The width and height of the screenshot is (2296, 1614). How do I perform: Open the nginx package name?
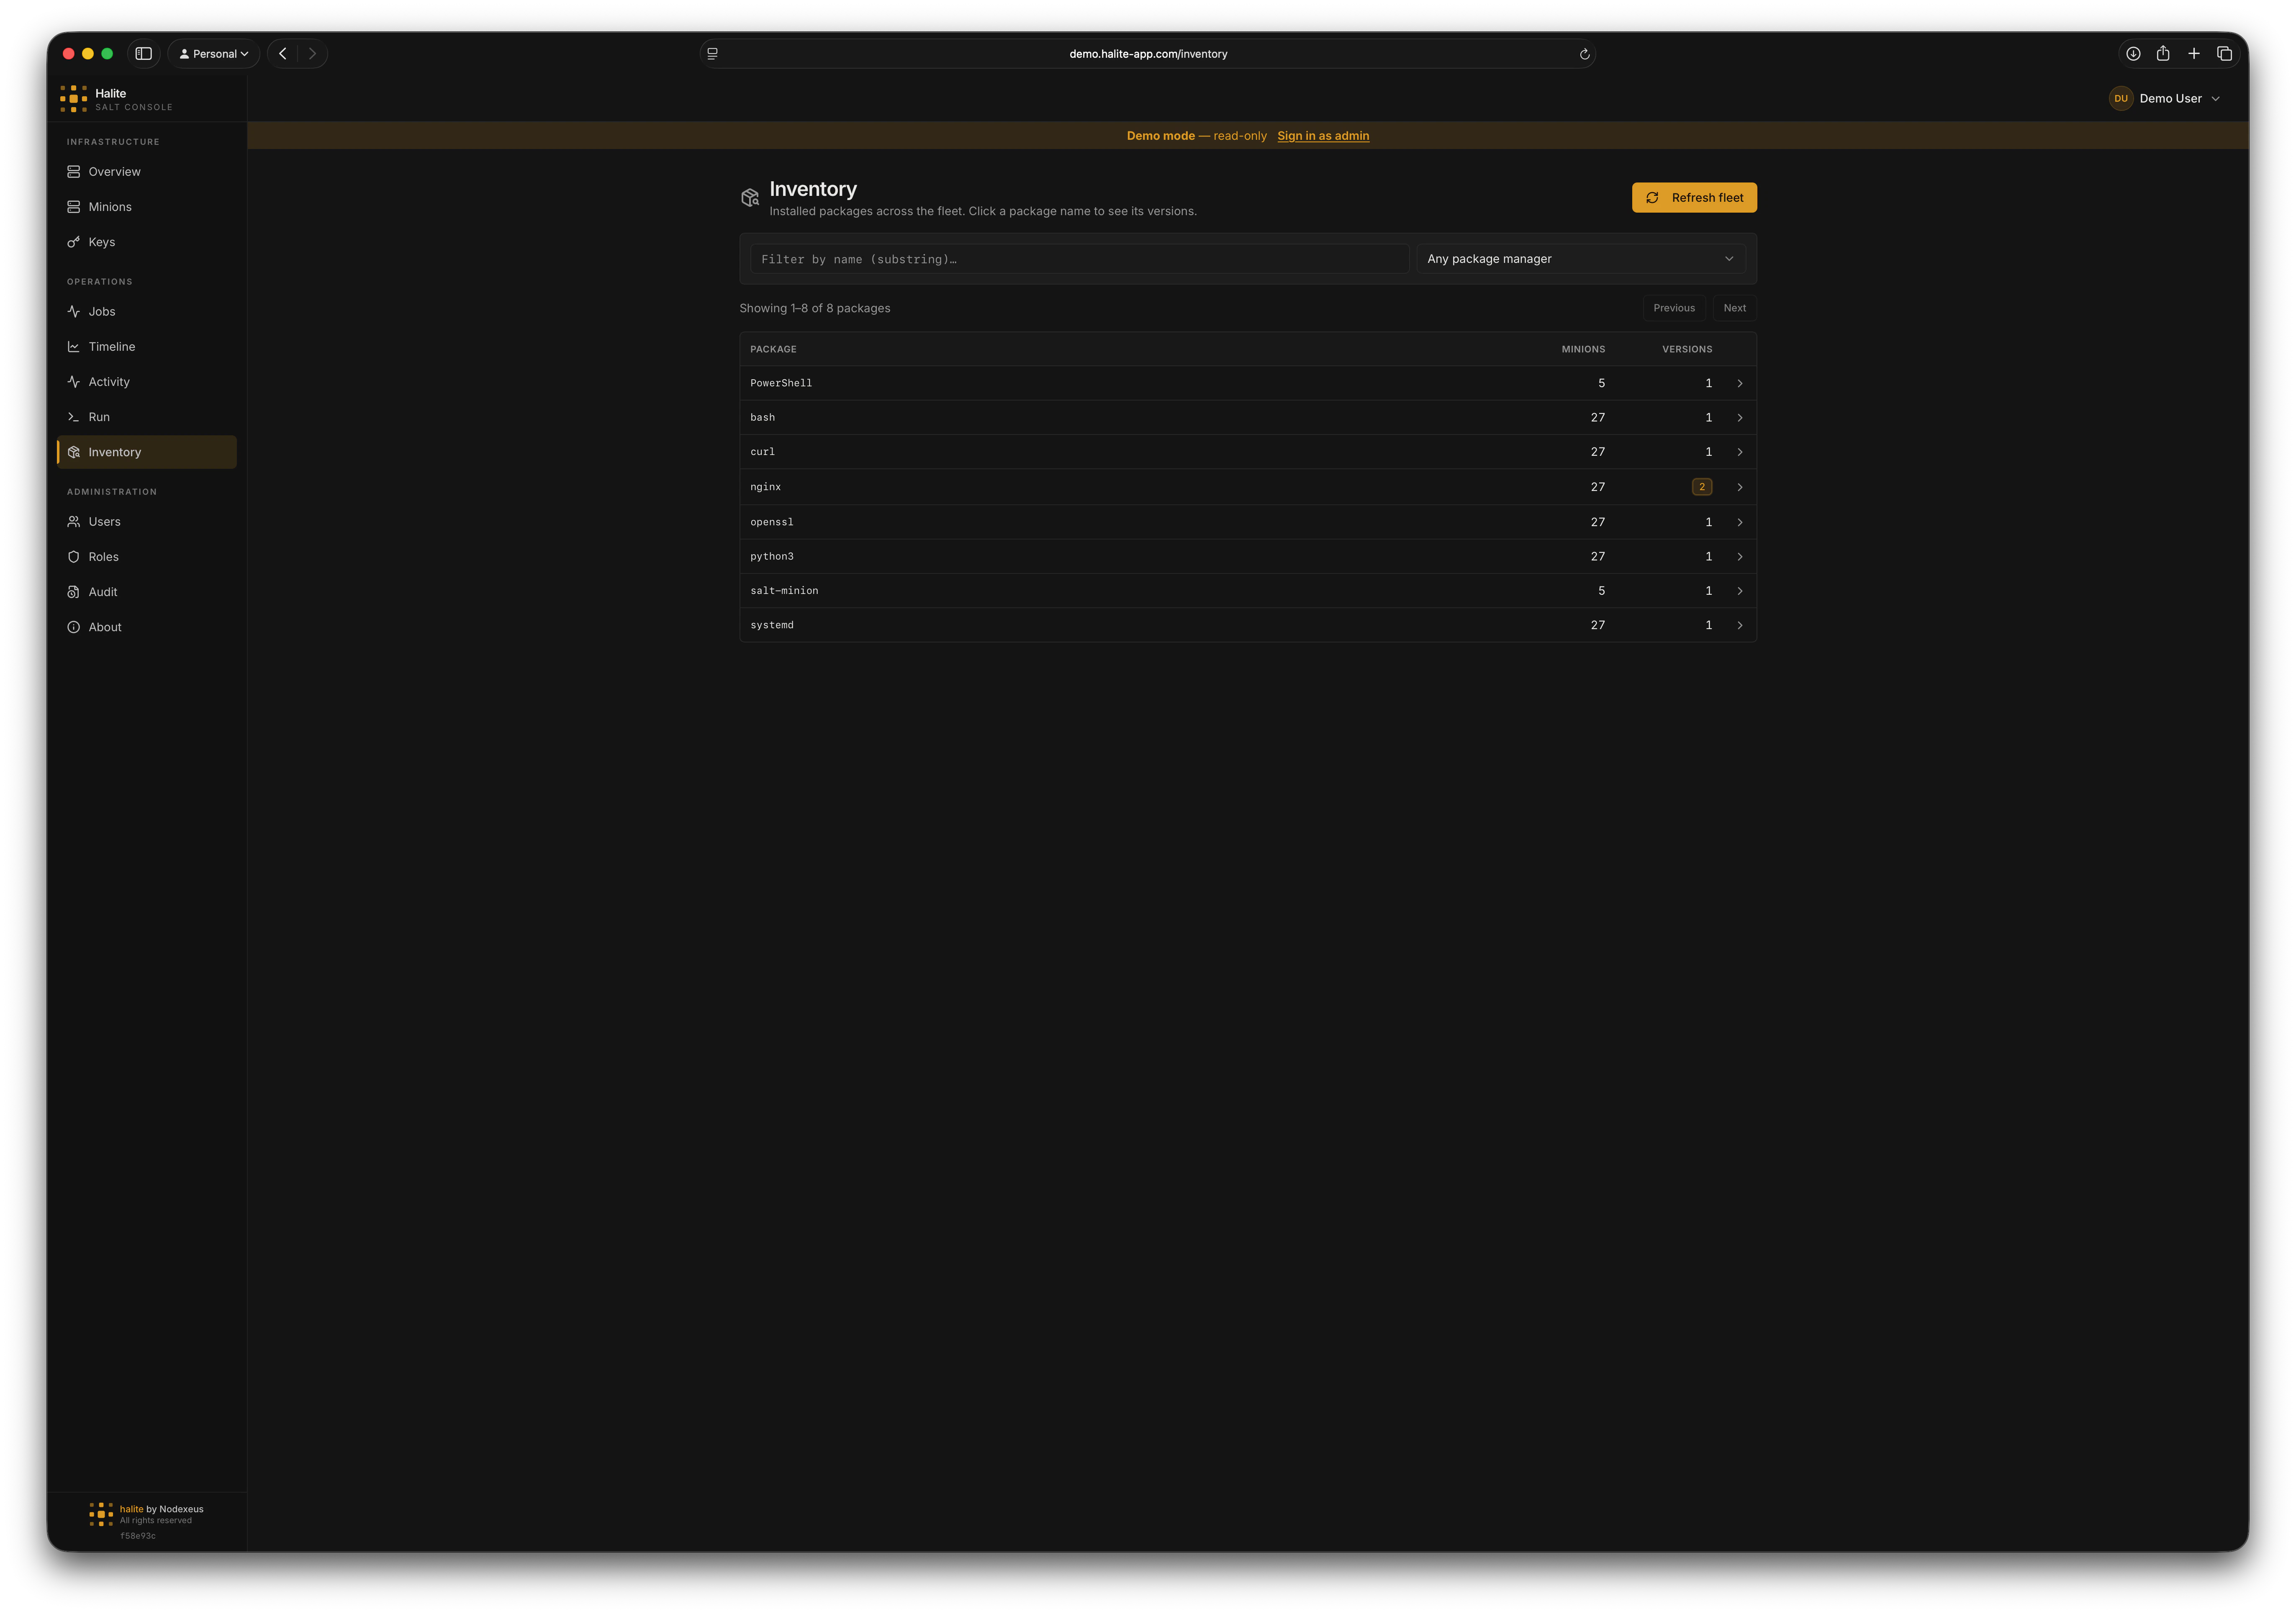click(766, 487)
